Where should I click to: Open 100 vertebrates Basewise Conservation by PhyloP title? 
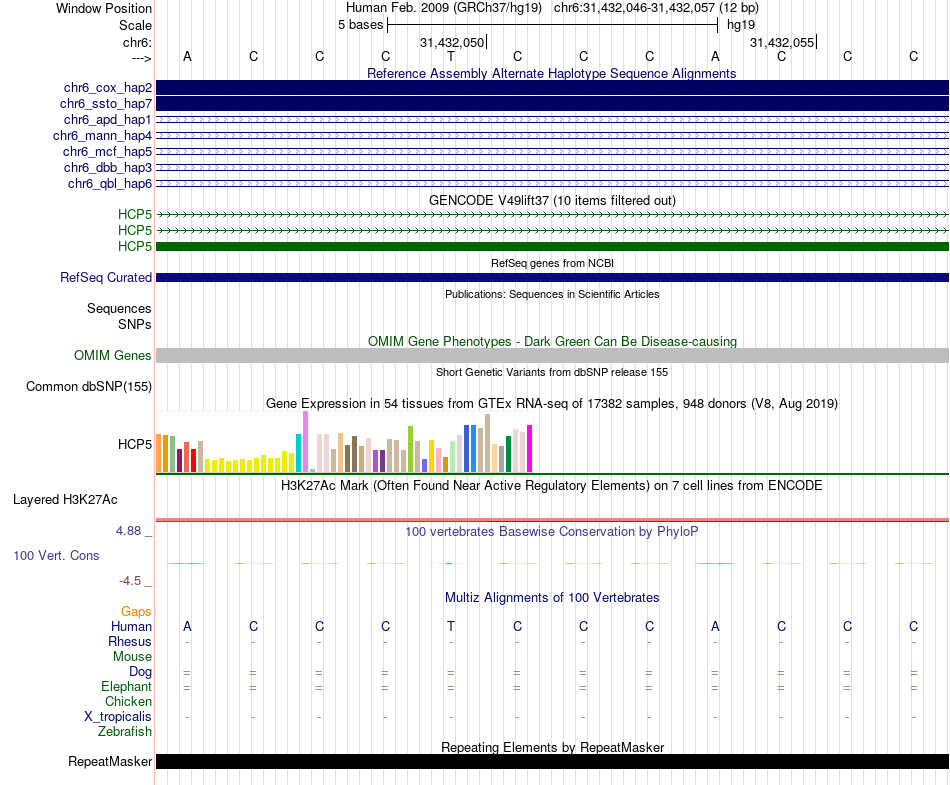pyautogui.click(x=552, y=532)
